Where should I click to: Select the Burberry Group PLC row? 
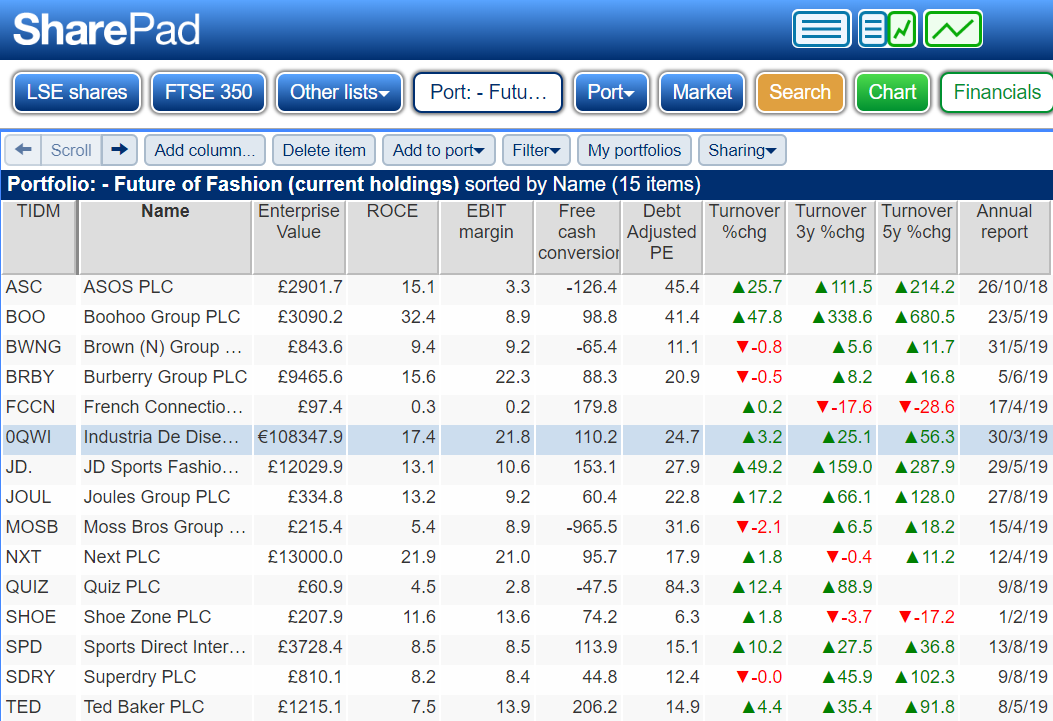pos(526,377)
